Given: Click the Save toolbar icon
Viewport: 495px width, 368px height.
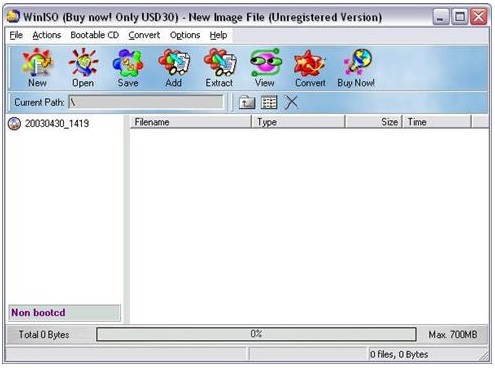Looking at the screenshot, I should [128, 68].
